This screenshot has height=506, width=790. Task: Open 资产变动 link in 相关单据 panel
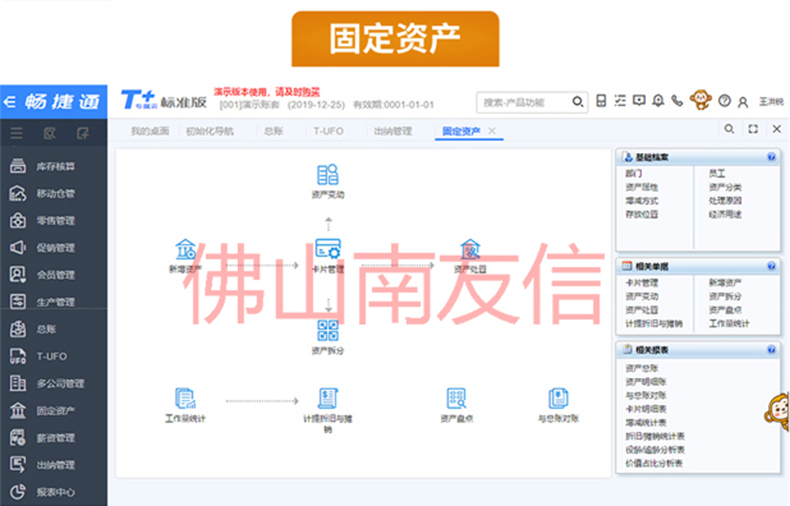pos(642,296)
